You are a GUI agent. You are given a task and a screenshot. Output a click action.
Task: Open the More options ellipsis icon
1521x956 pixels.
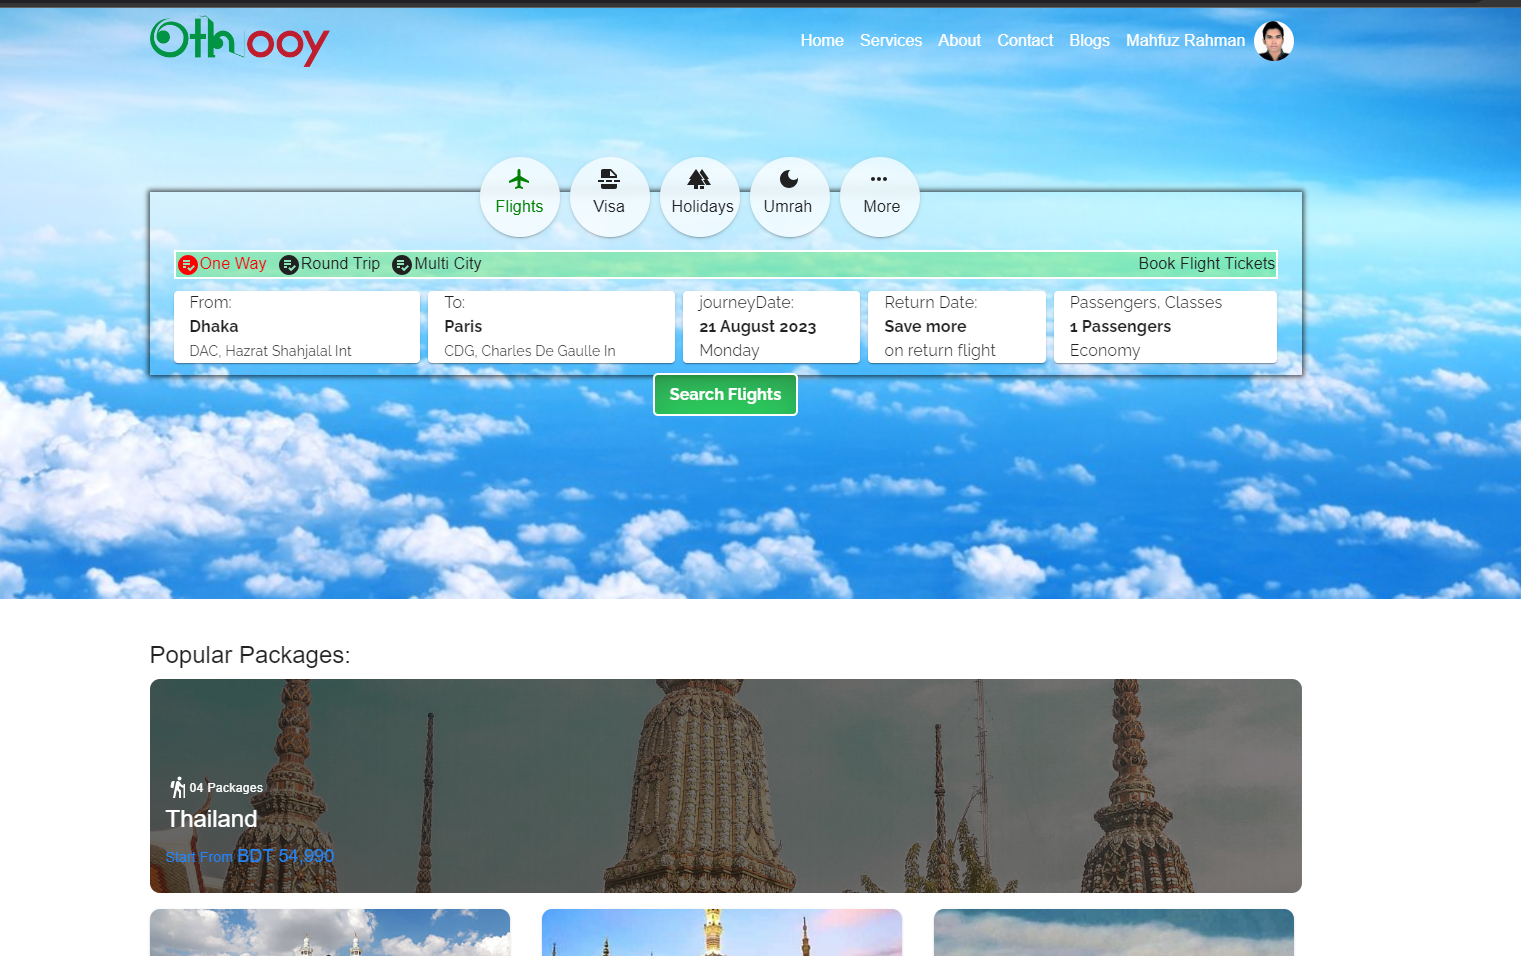click(x=879, y=180)
